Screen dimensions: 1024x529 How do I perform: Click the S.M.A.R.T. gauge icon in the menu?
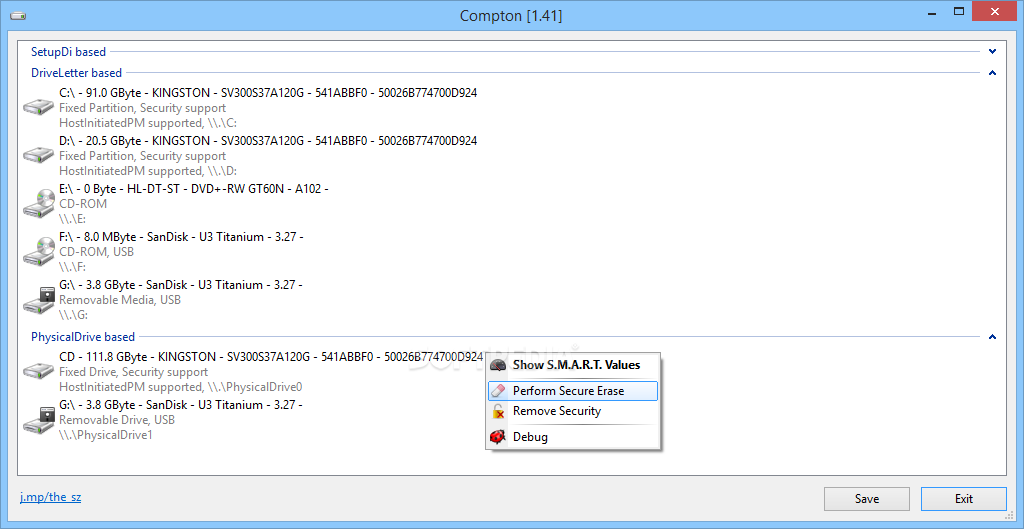point(498,365)
